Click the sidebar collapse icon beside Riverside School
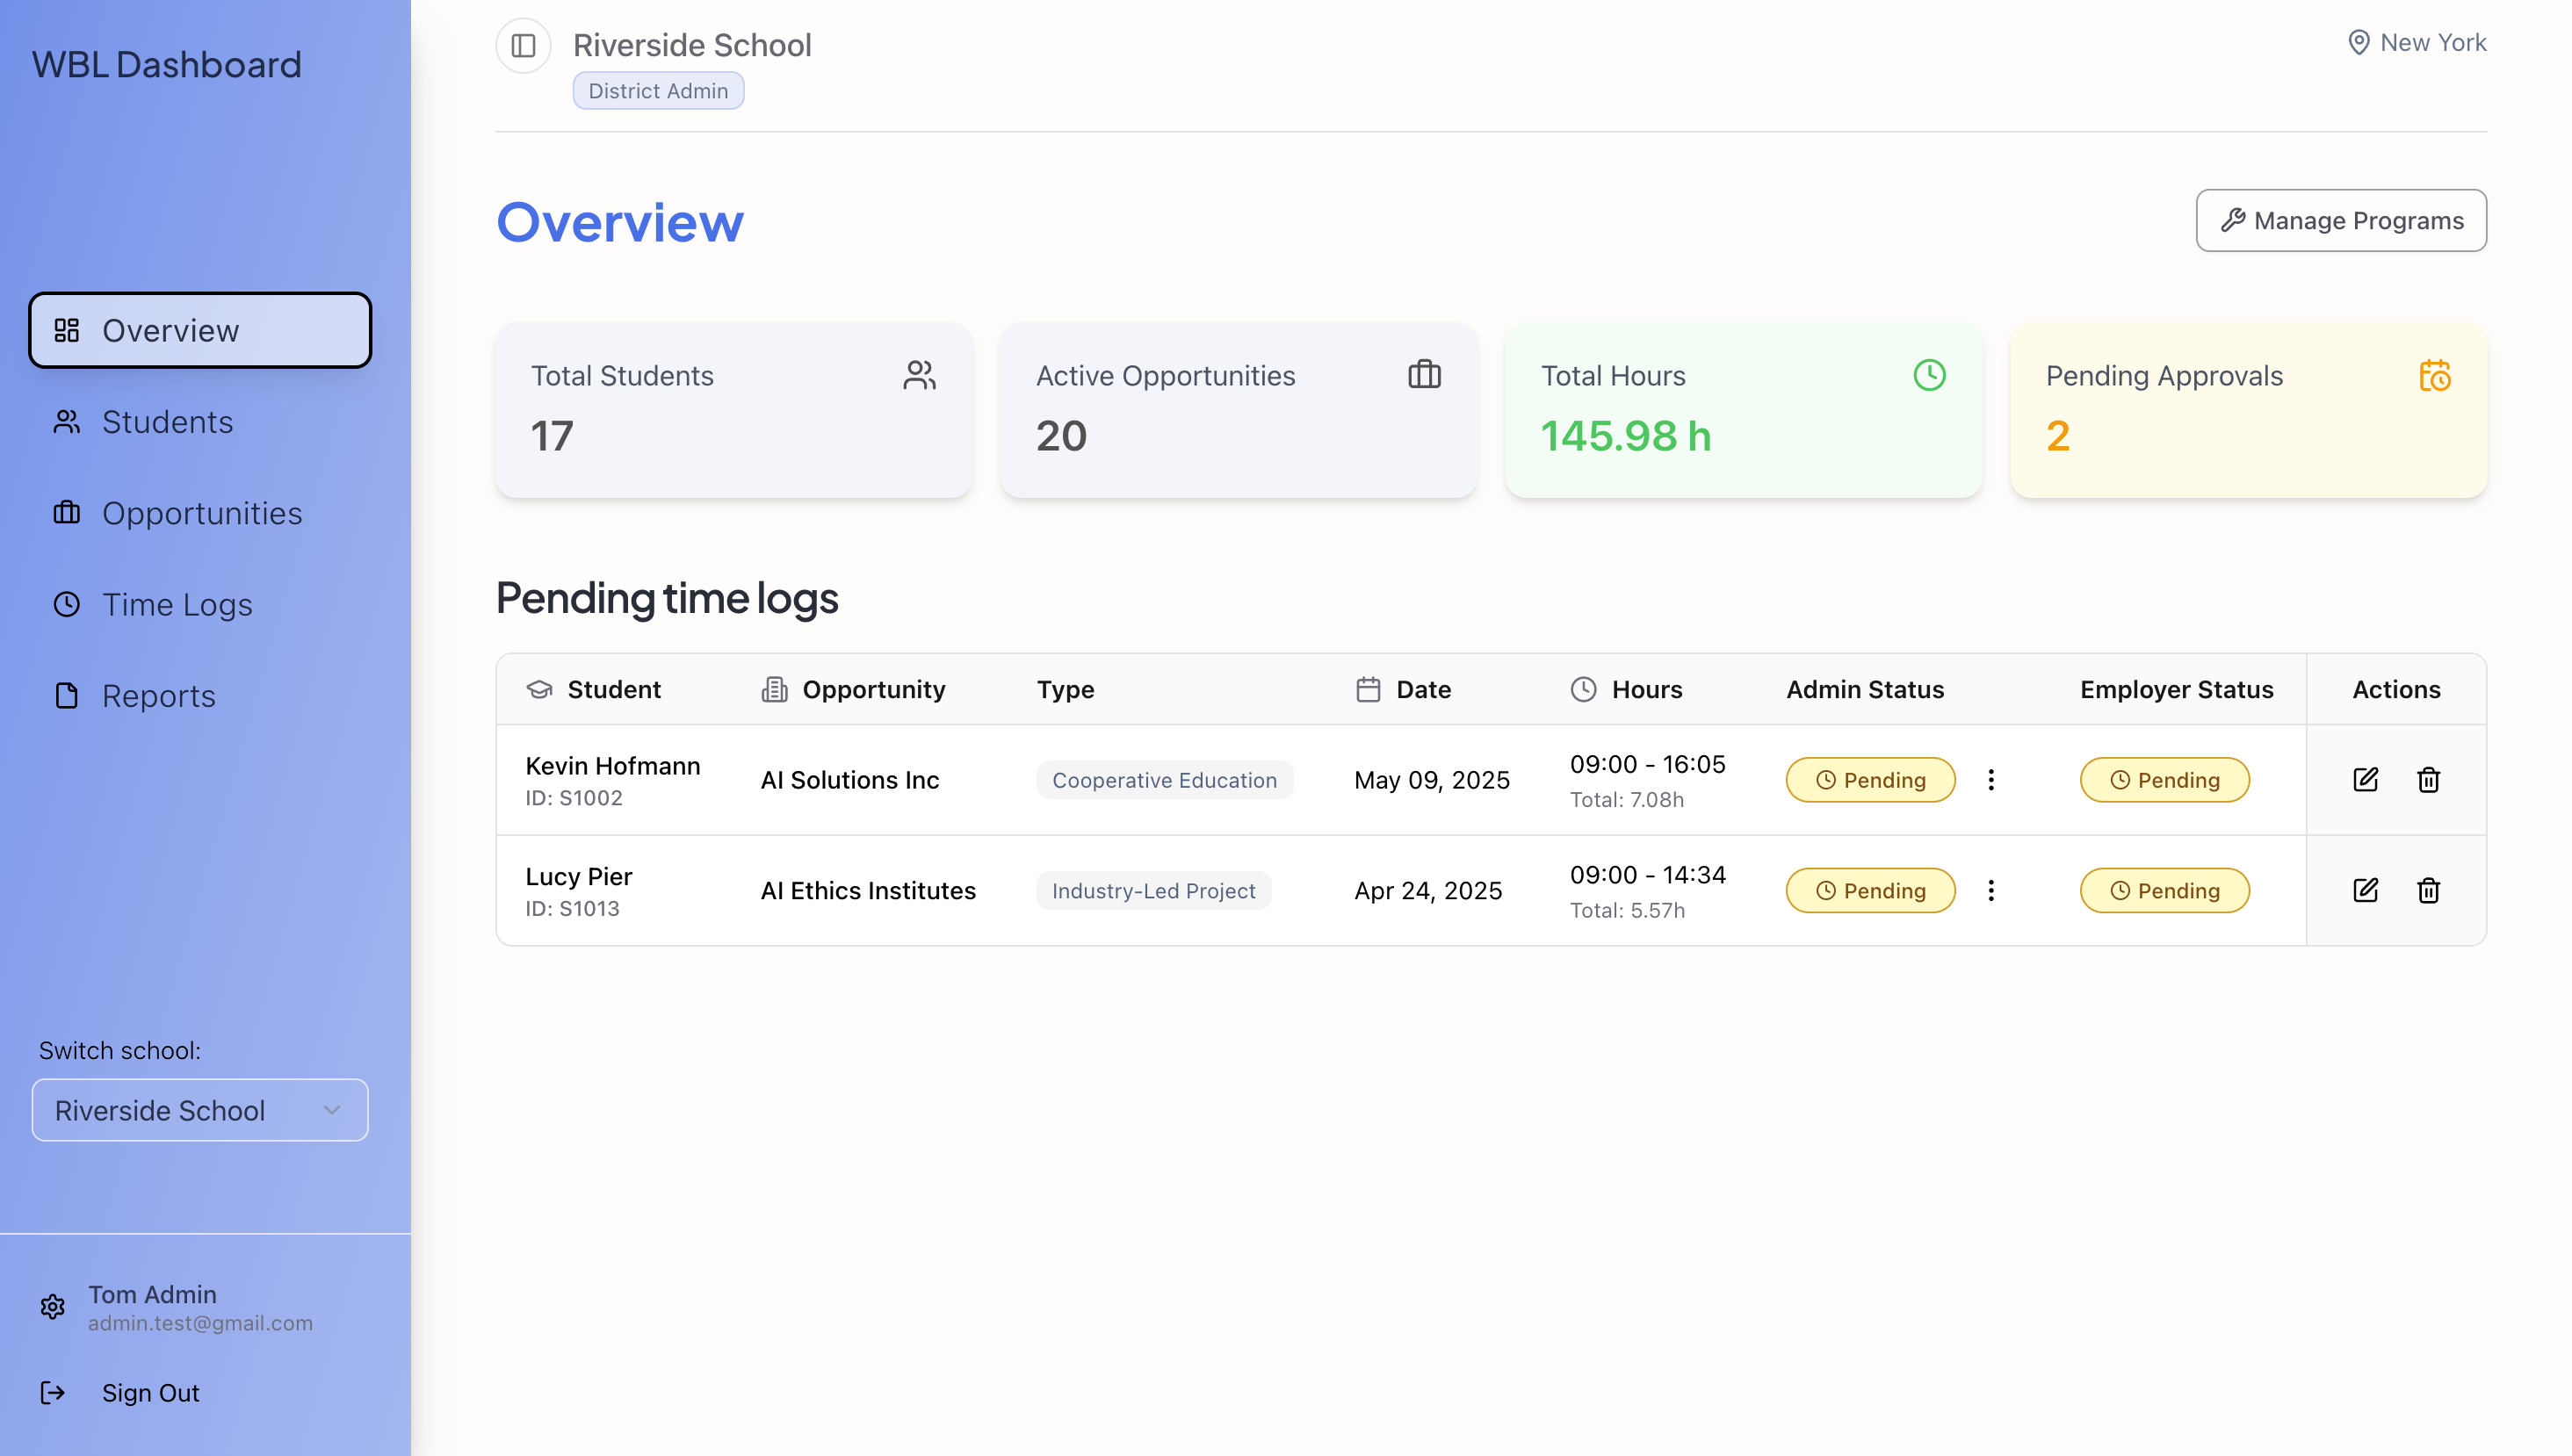Screen dimensions: 2572x1456 523,45
